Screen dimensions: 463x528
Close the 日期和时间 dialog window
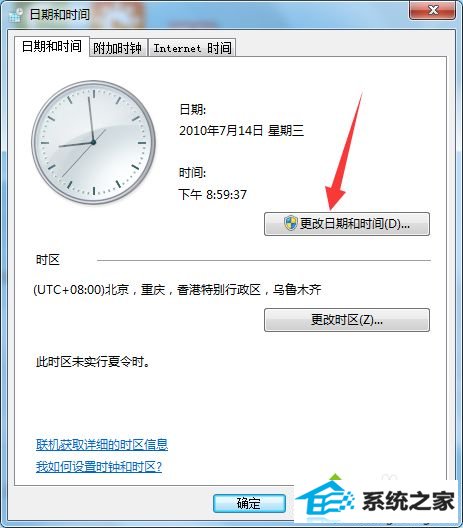coord(433,10)
